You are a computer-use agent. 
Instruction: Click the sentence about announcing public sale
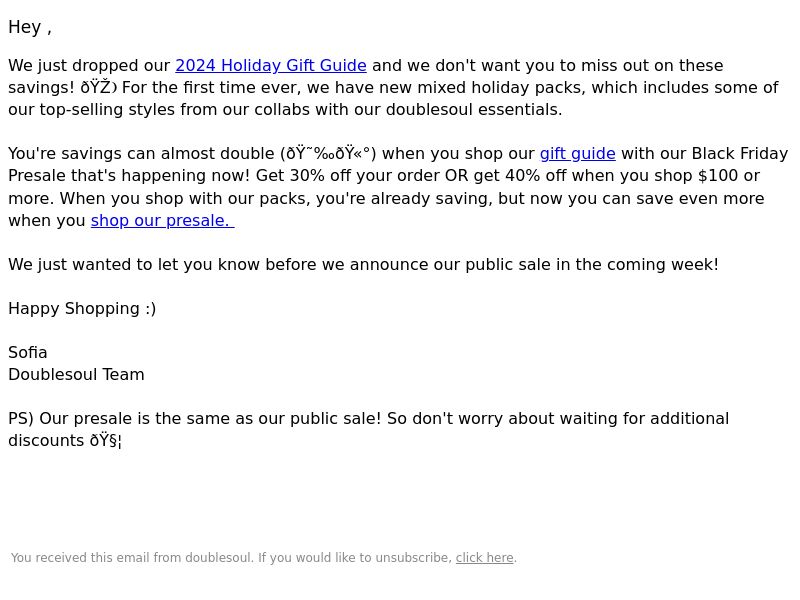click(363, 264)
